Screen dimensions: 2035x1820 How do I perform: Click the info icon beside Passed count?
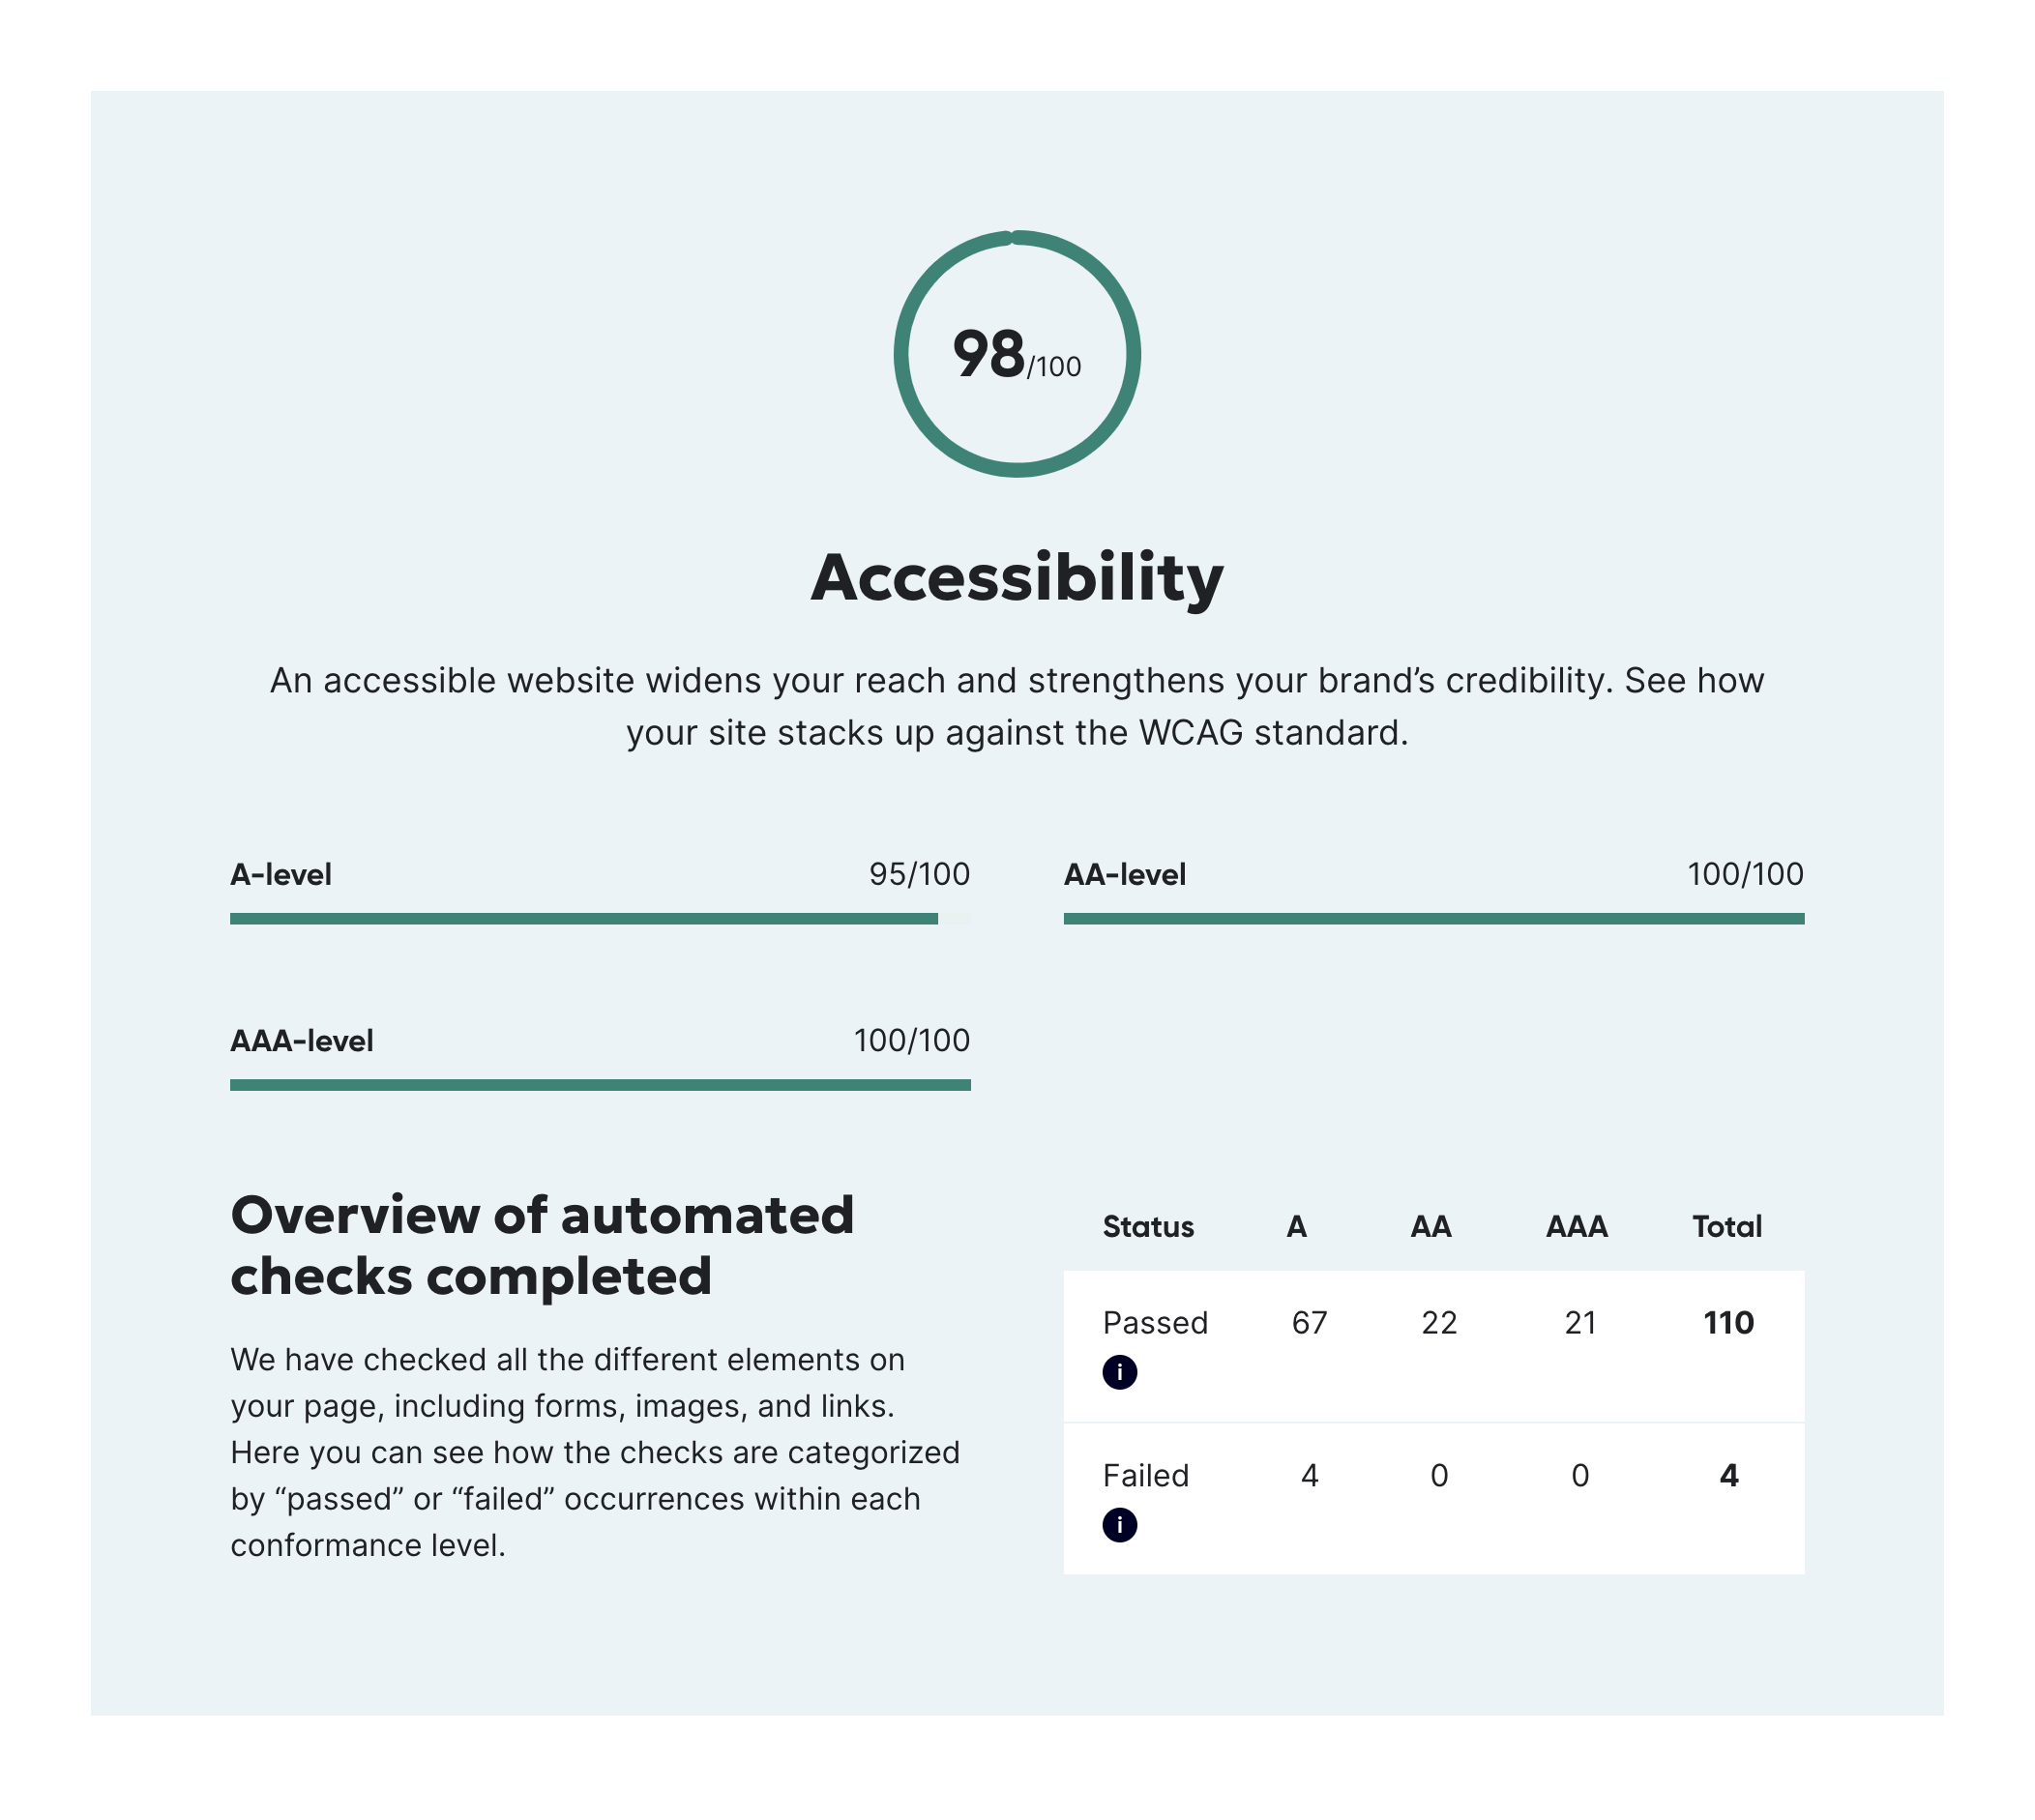pyautogui.click(x=1122, y=1371)
